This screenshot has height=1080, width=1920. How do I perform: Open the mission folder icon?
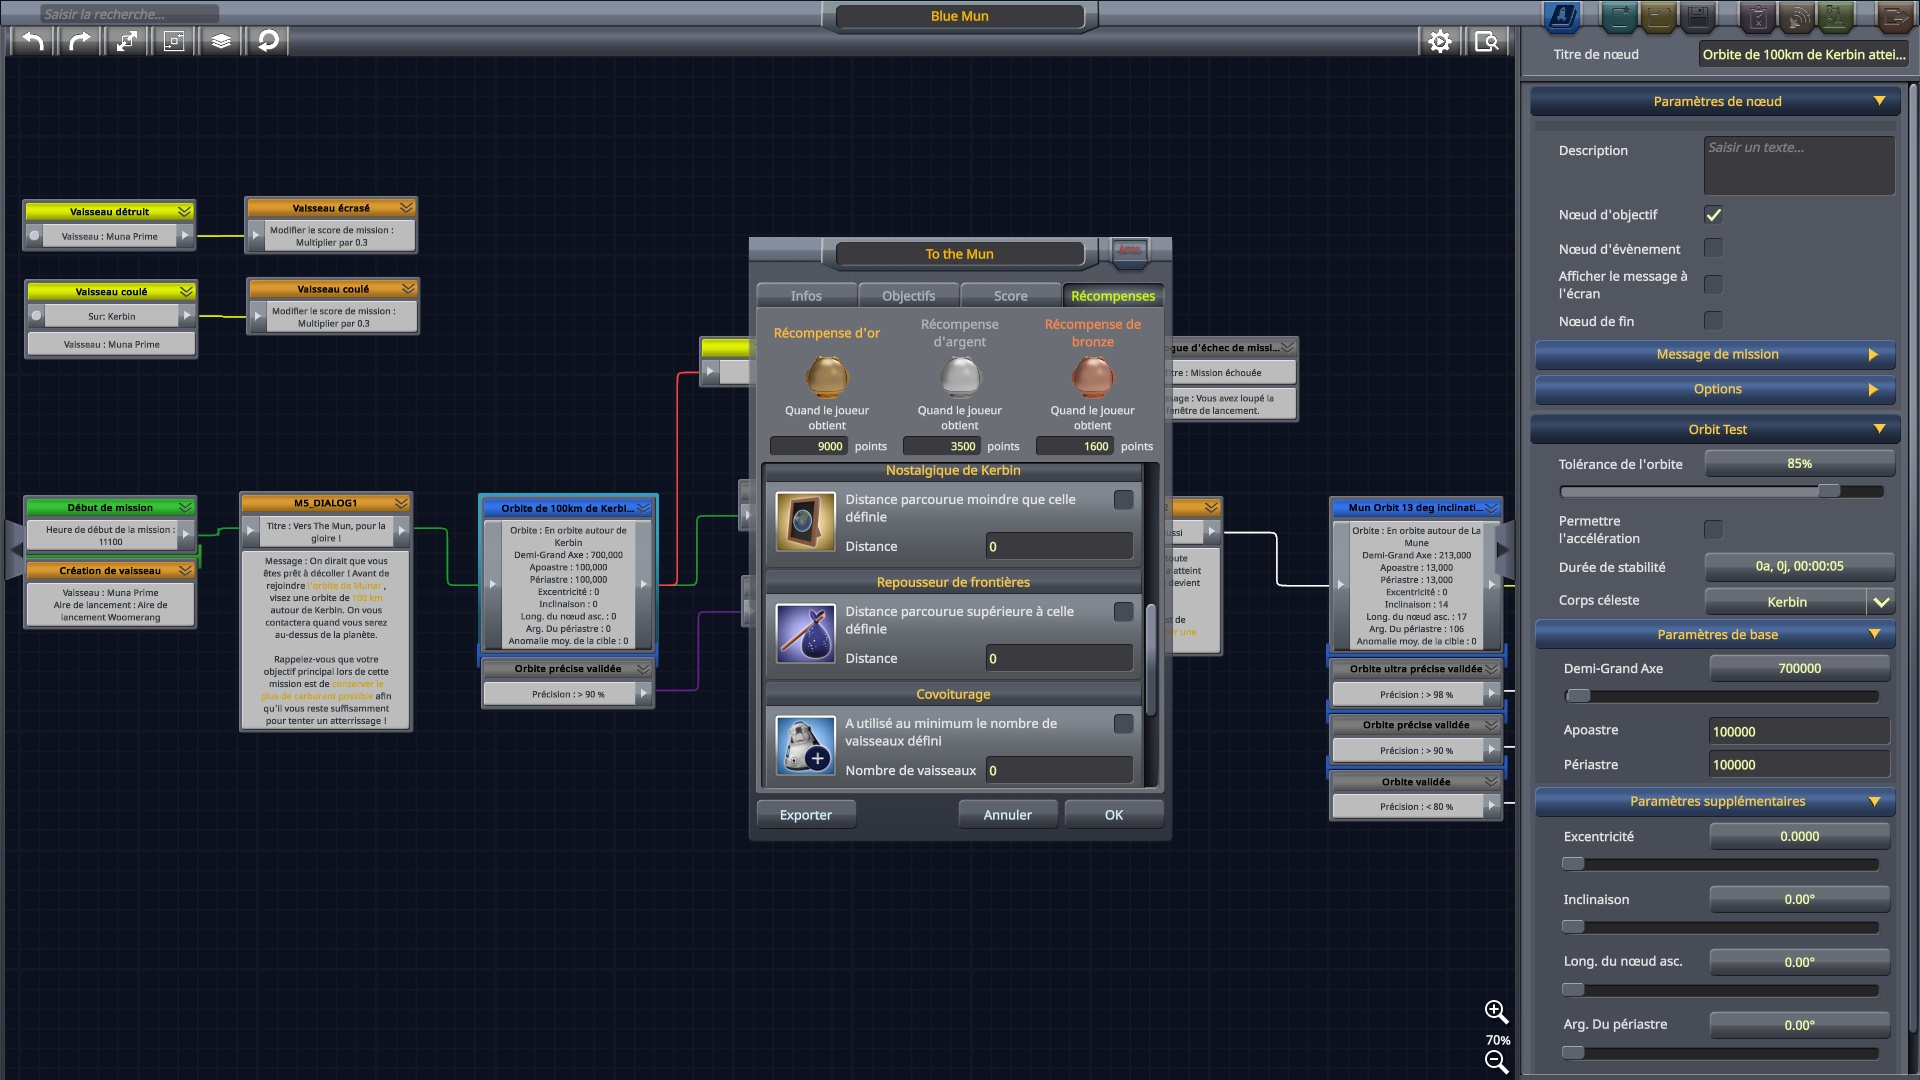click(x=1658, y=16)
